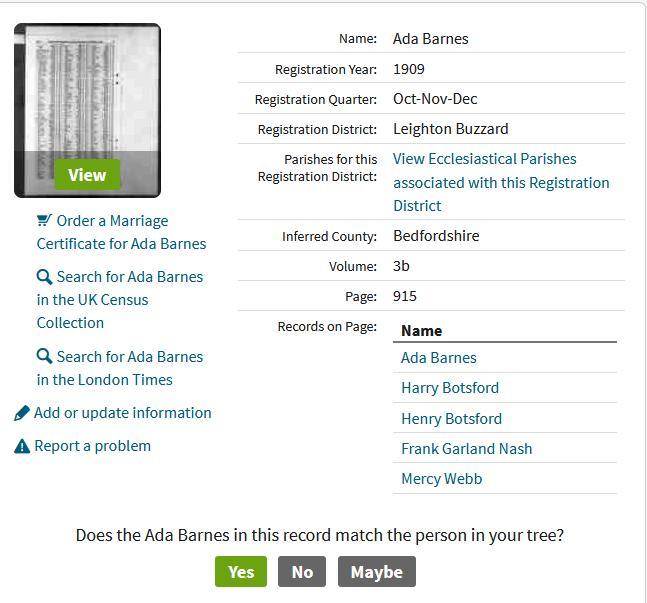The width and height of the screenshot is (647, 603).
Task: Click the shopping cart icon beside Order a Marriage Certificate
Action: click(44, 220)
